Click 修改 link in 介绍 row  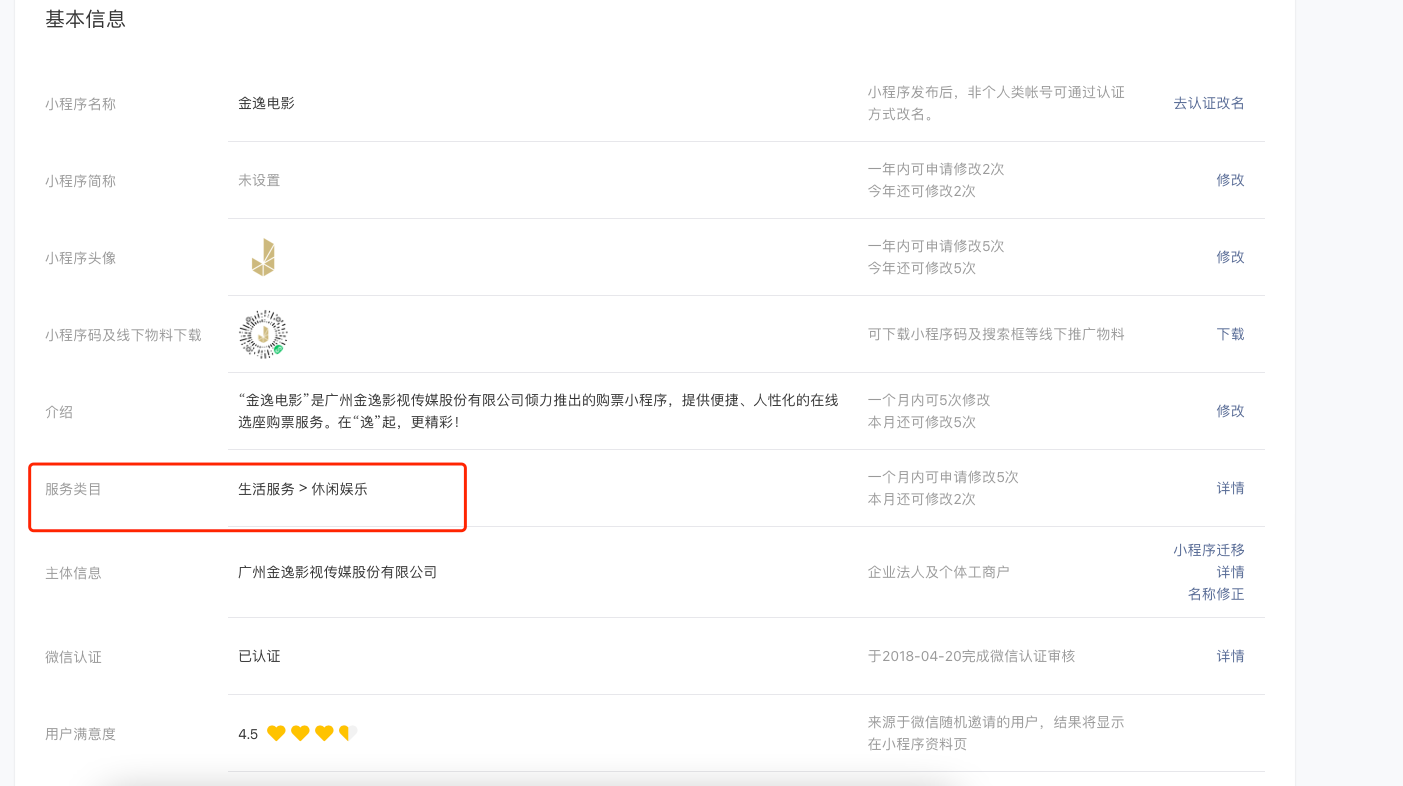click(1230, 411)
